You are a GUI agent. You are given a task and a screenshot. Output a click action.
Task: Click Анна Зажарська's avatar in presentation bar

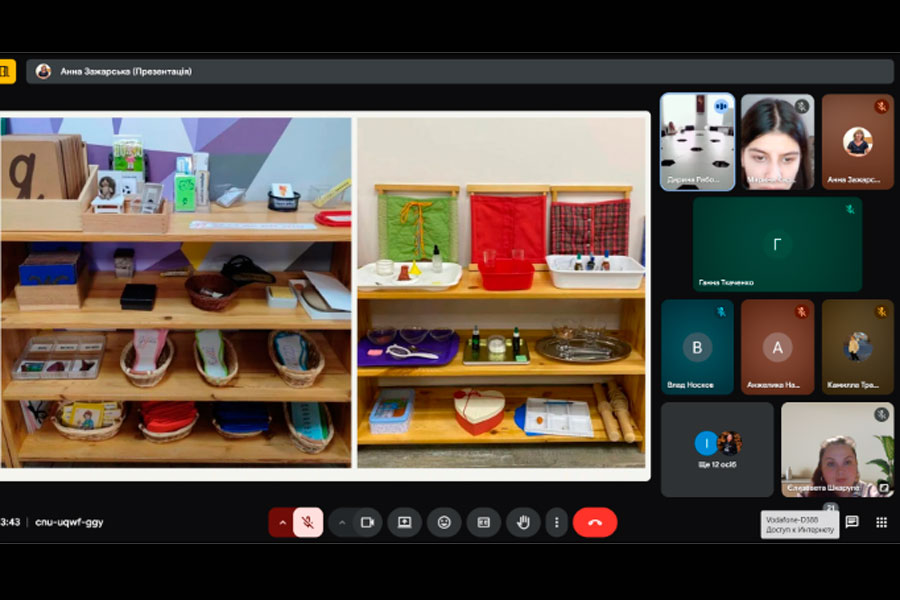(43, 72)
